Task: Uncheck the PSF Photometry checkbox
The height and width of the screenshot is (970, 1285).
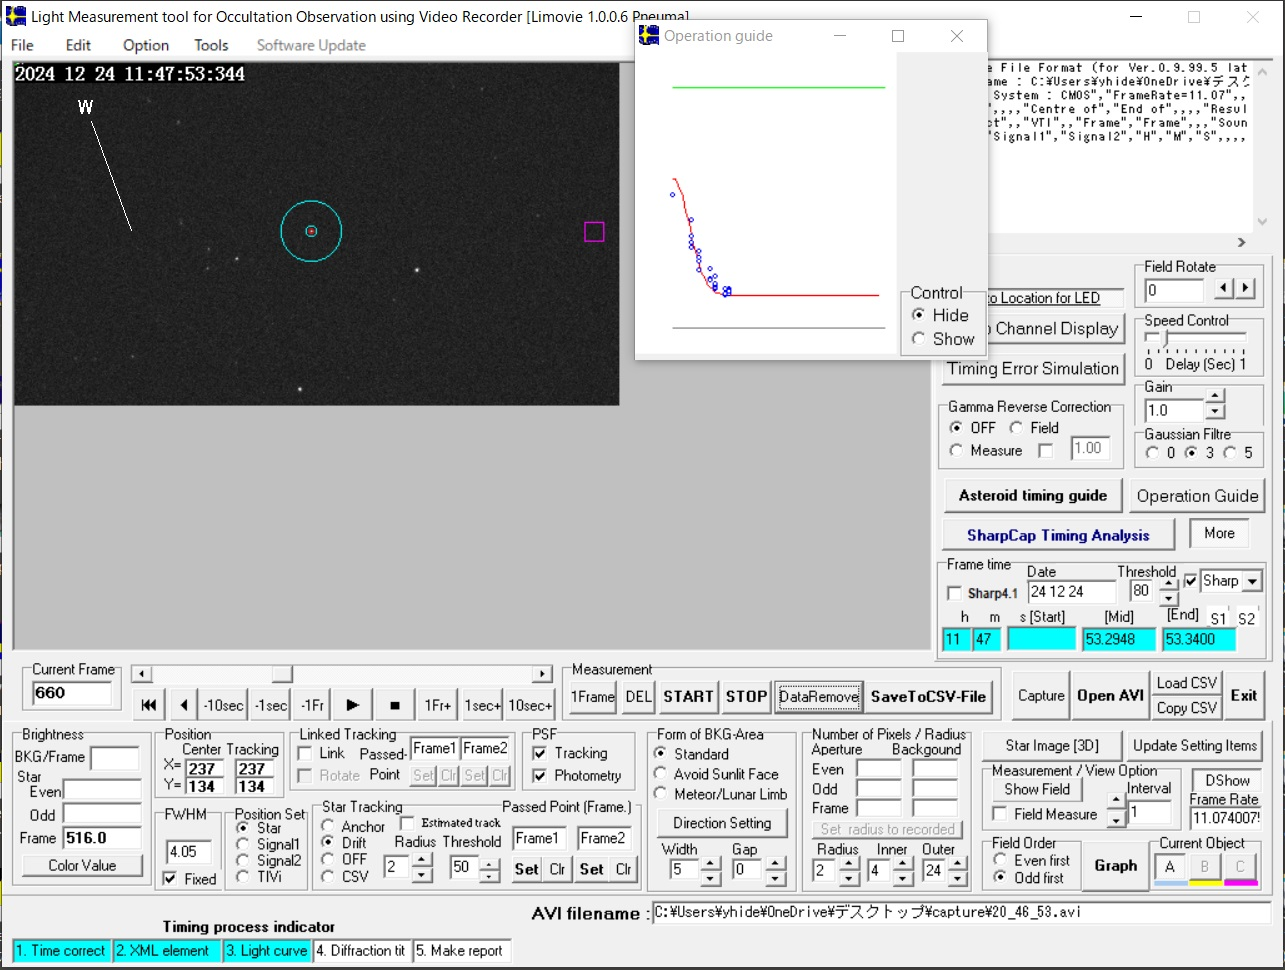Action: [x=540, y=776]
